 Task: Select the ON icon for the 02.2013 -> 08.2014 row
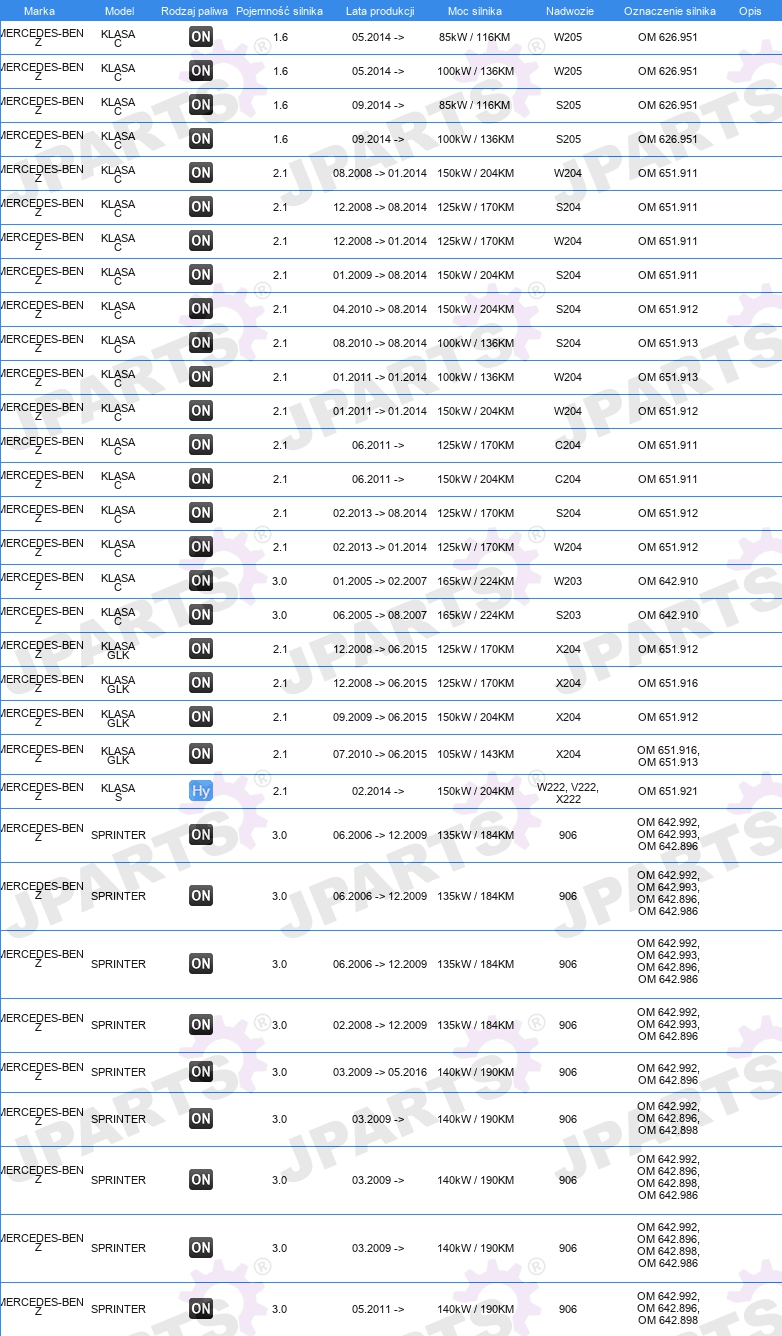[x=201, y=513]
